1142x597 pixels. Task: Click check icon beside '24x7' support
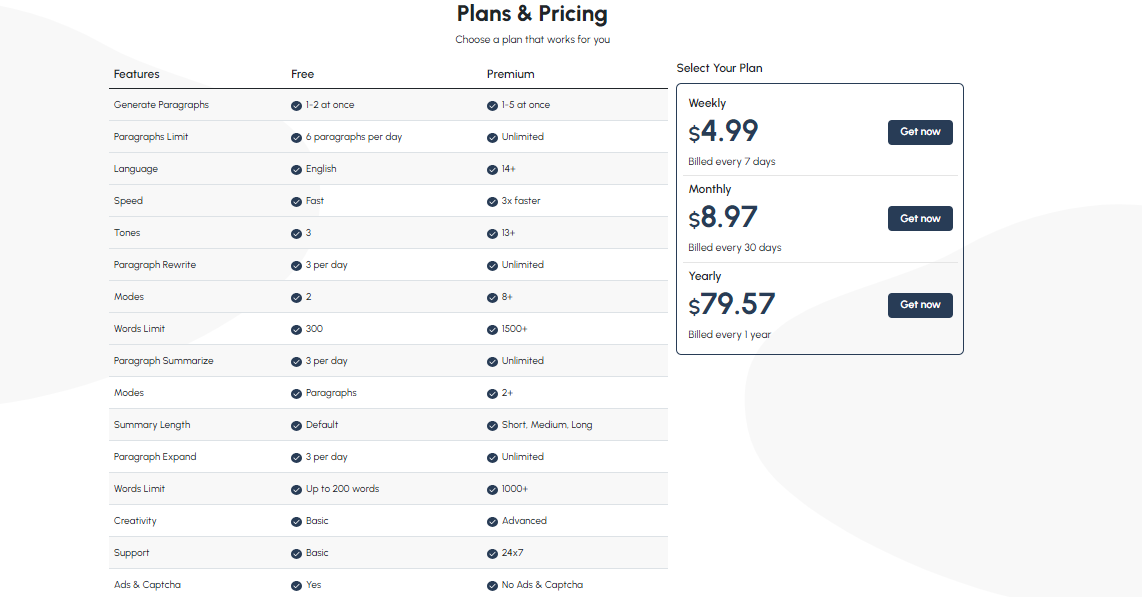click(x=492, y=554)
